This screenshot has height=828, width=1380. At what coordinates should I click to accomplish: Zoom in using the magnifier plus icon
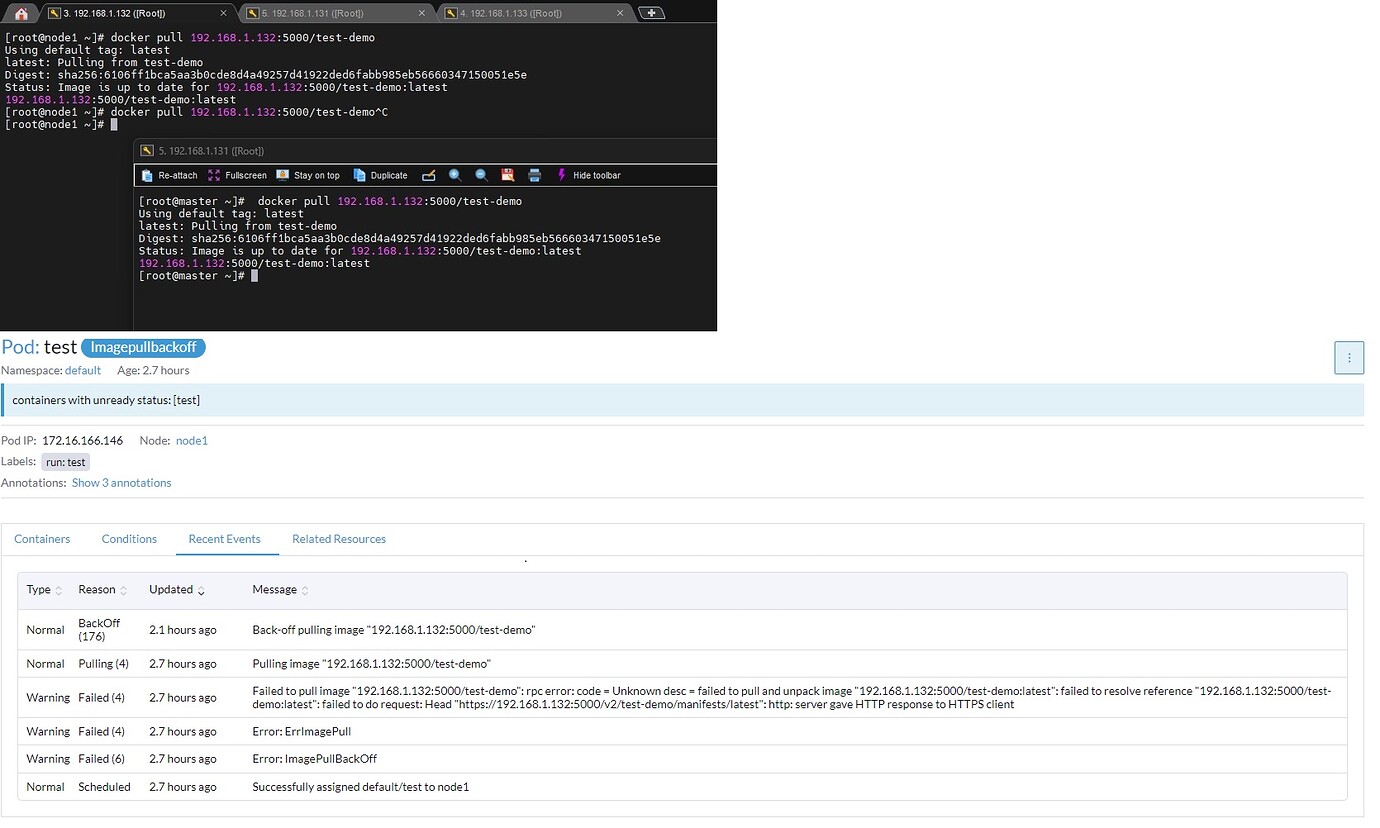point(455,175)
